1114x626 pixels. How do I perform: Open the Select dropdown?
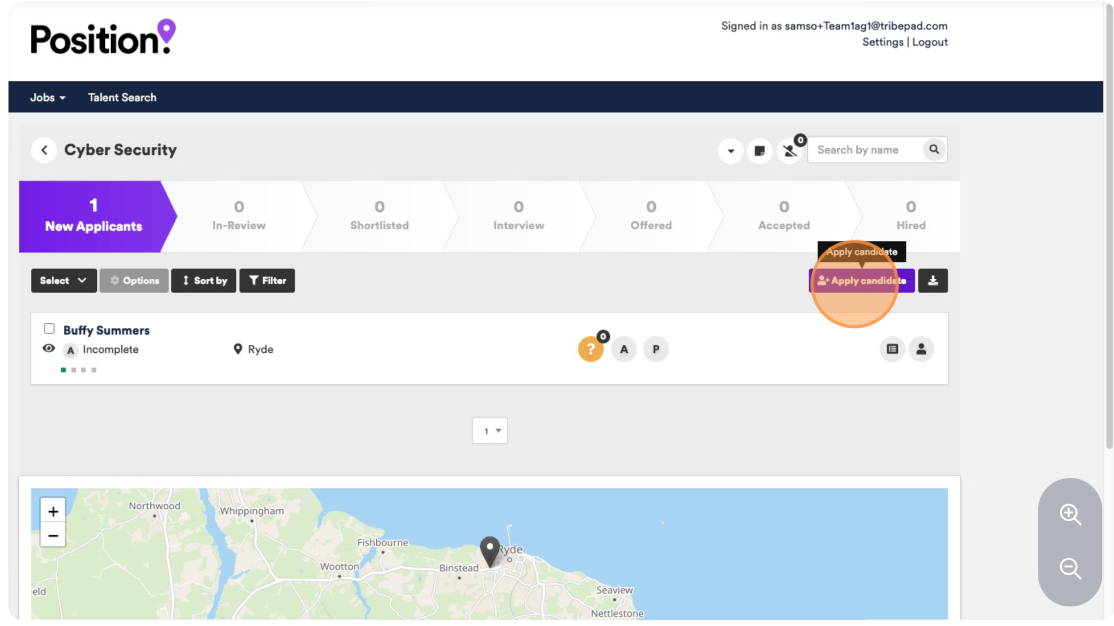tap(63, 281)
